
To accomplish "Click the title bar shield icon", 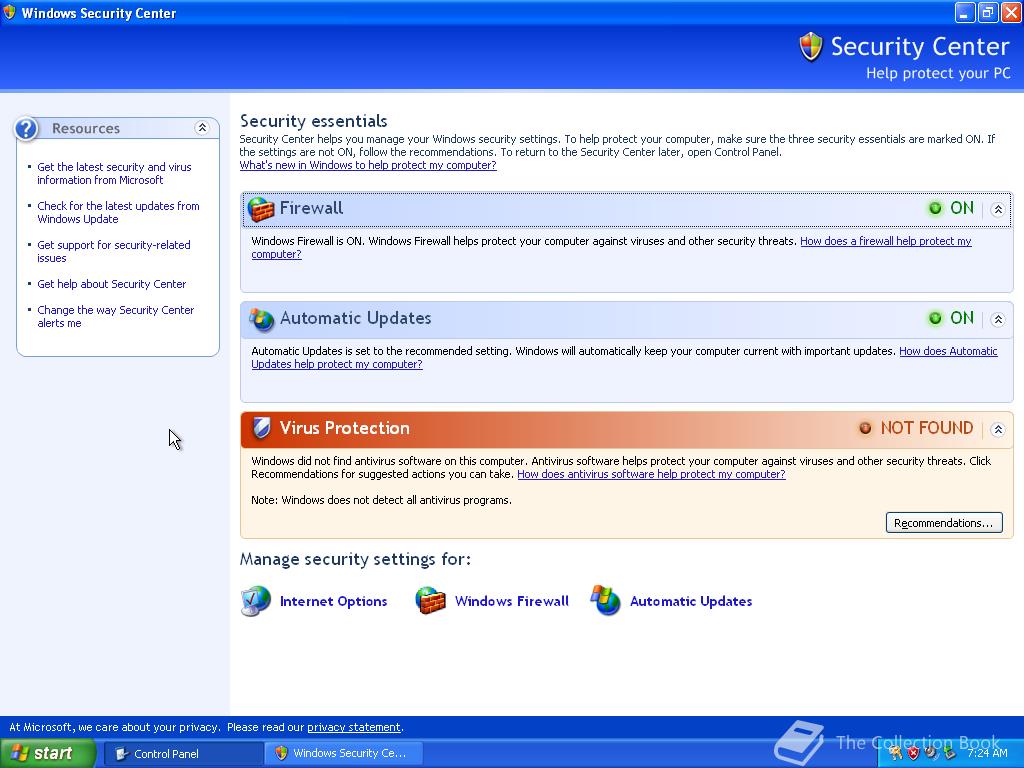I will tap(9, 12).
